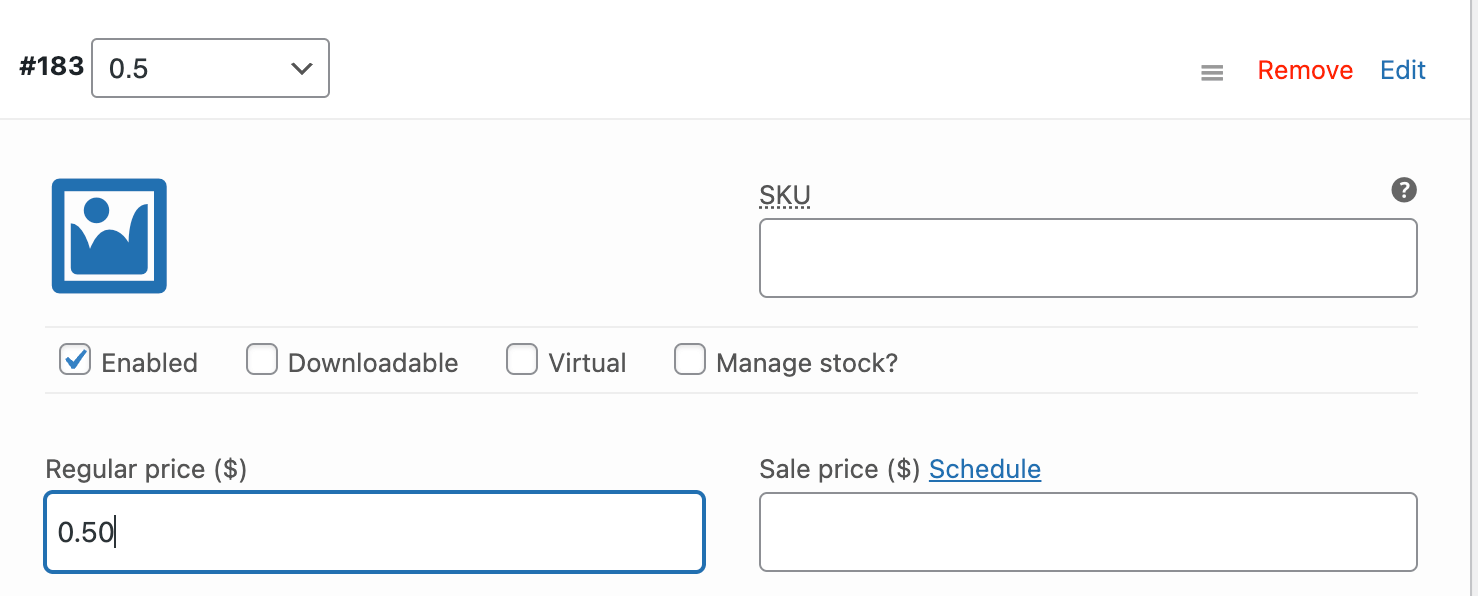Enable the Virtual checkbox

pyautogui.click(x=522, y=360)
